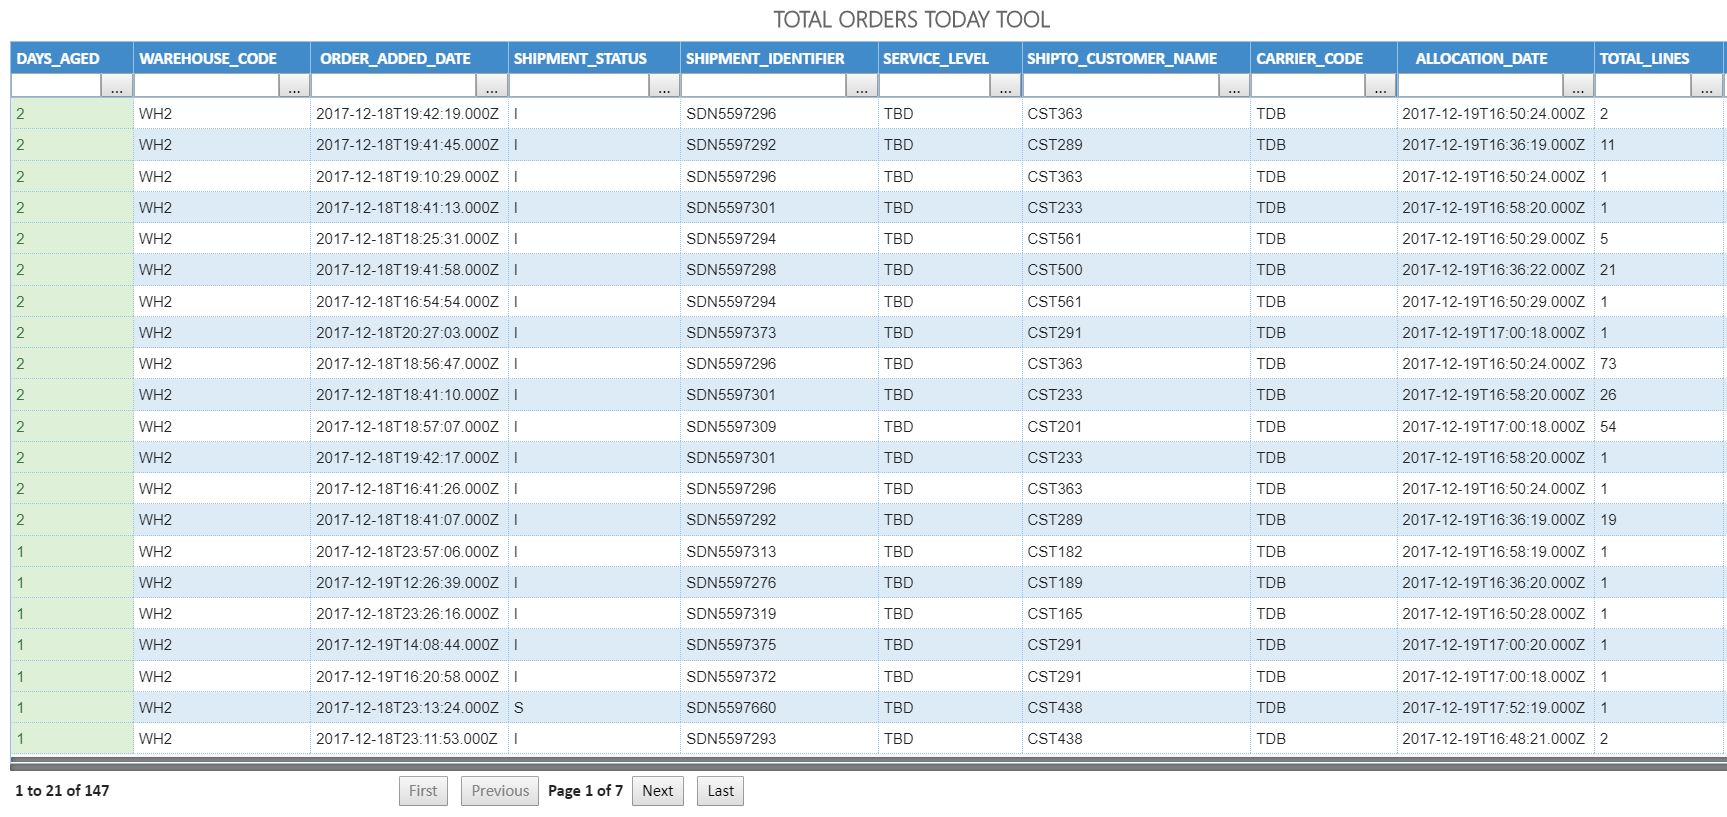Image resolution: width=1727 pixels, height=817 pixels.
Task: Open filter options button for DAYS_AGED column
Action: [117, 88]
